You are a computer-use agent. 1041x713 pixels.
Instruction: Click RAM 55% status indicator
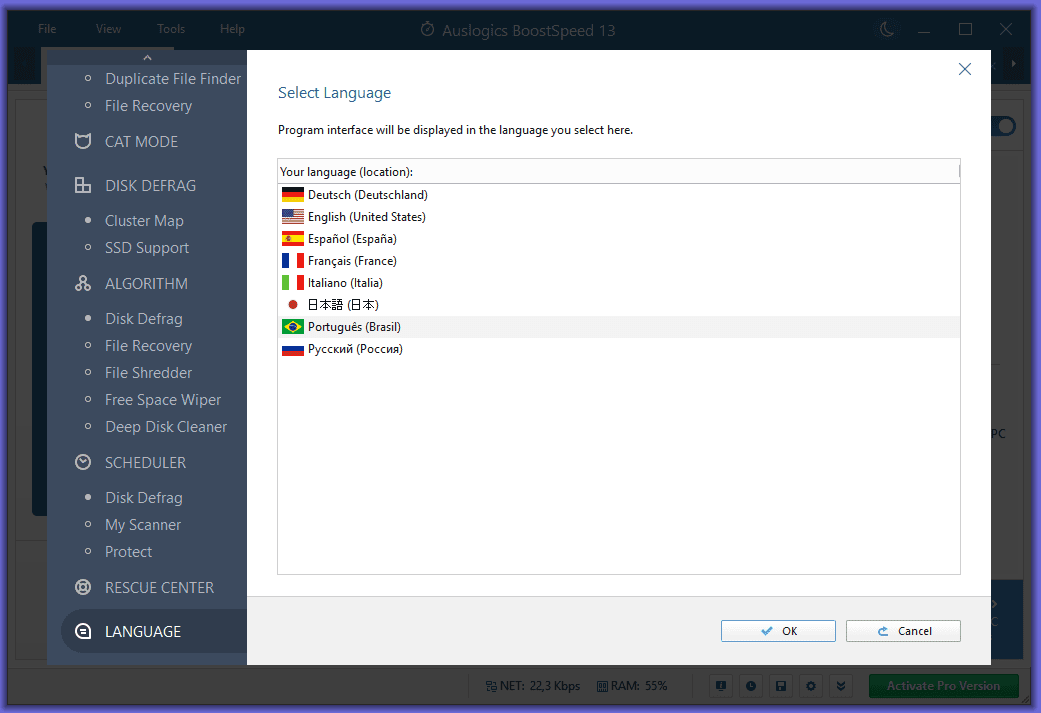[x=632, y=686]
